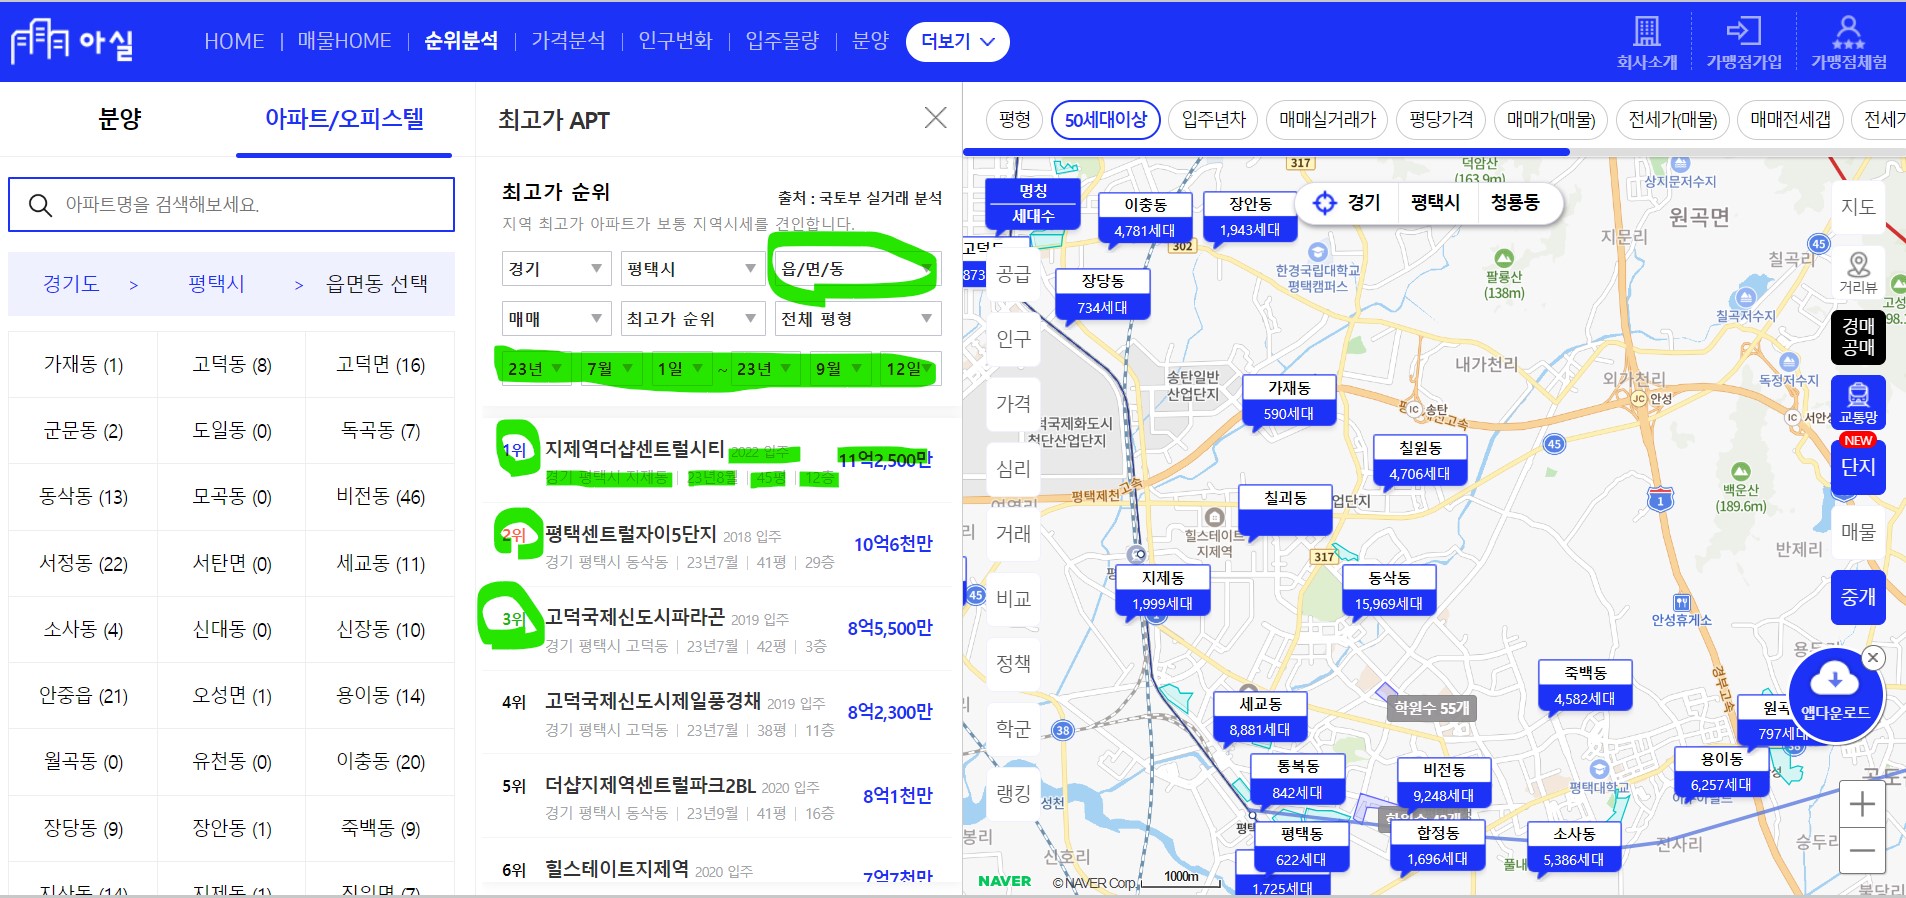The width and height of the screenshot is (1906, 898).
Task: Zoom out the map with minus
Action: point(1862,850)
